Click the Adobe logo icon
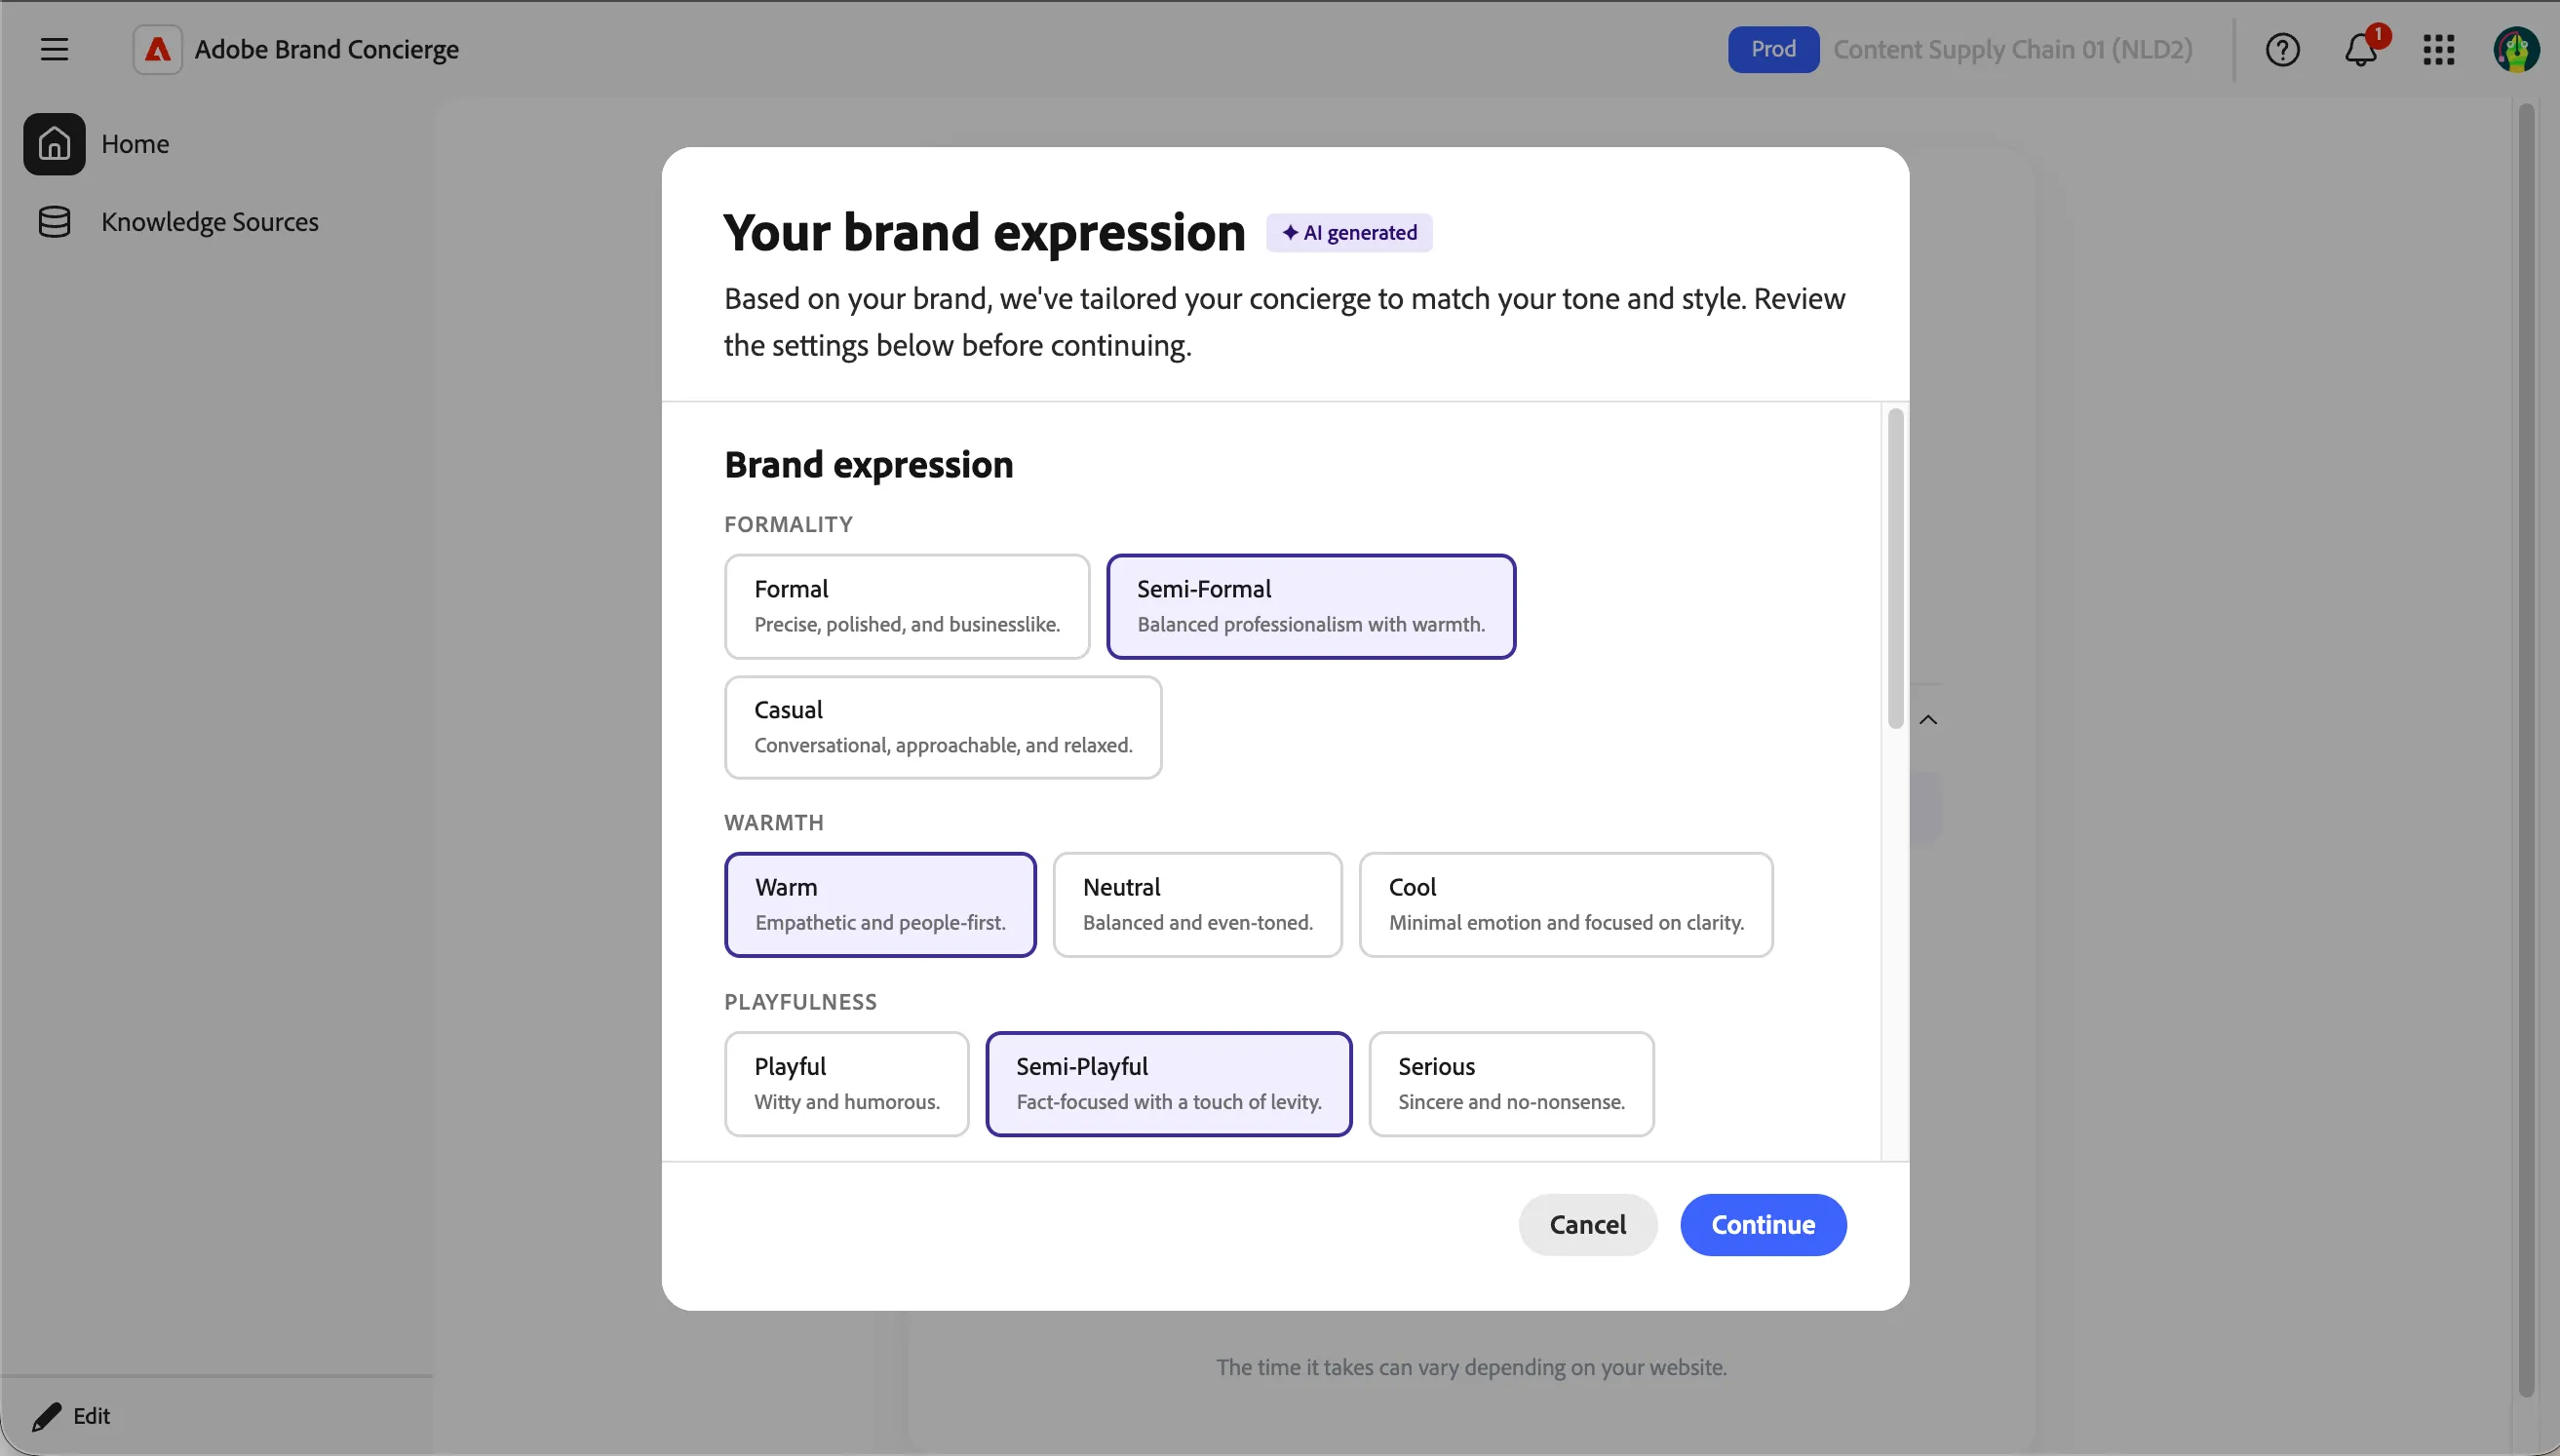The width and height of the screenshot is (2560, 1456). coord(157,49)
